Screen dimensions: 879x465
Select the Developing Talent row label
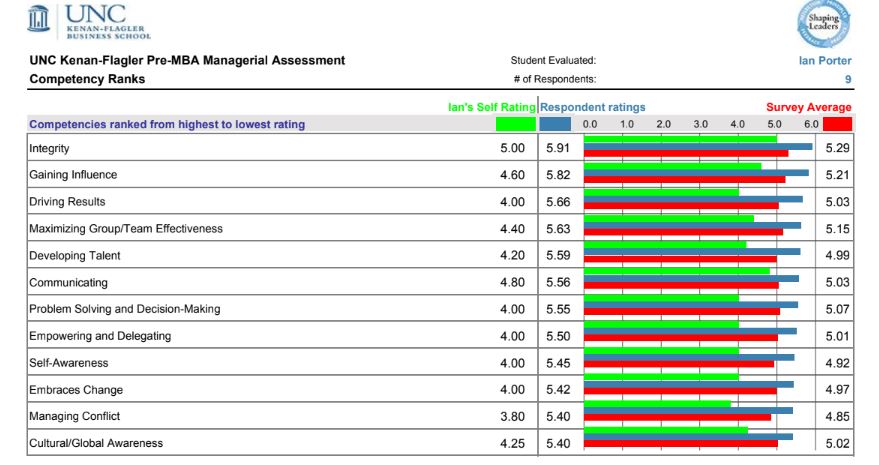click(x=75, y=256)
